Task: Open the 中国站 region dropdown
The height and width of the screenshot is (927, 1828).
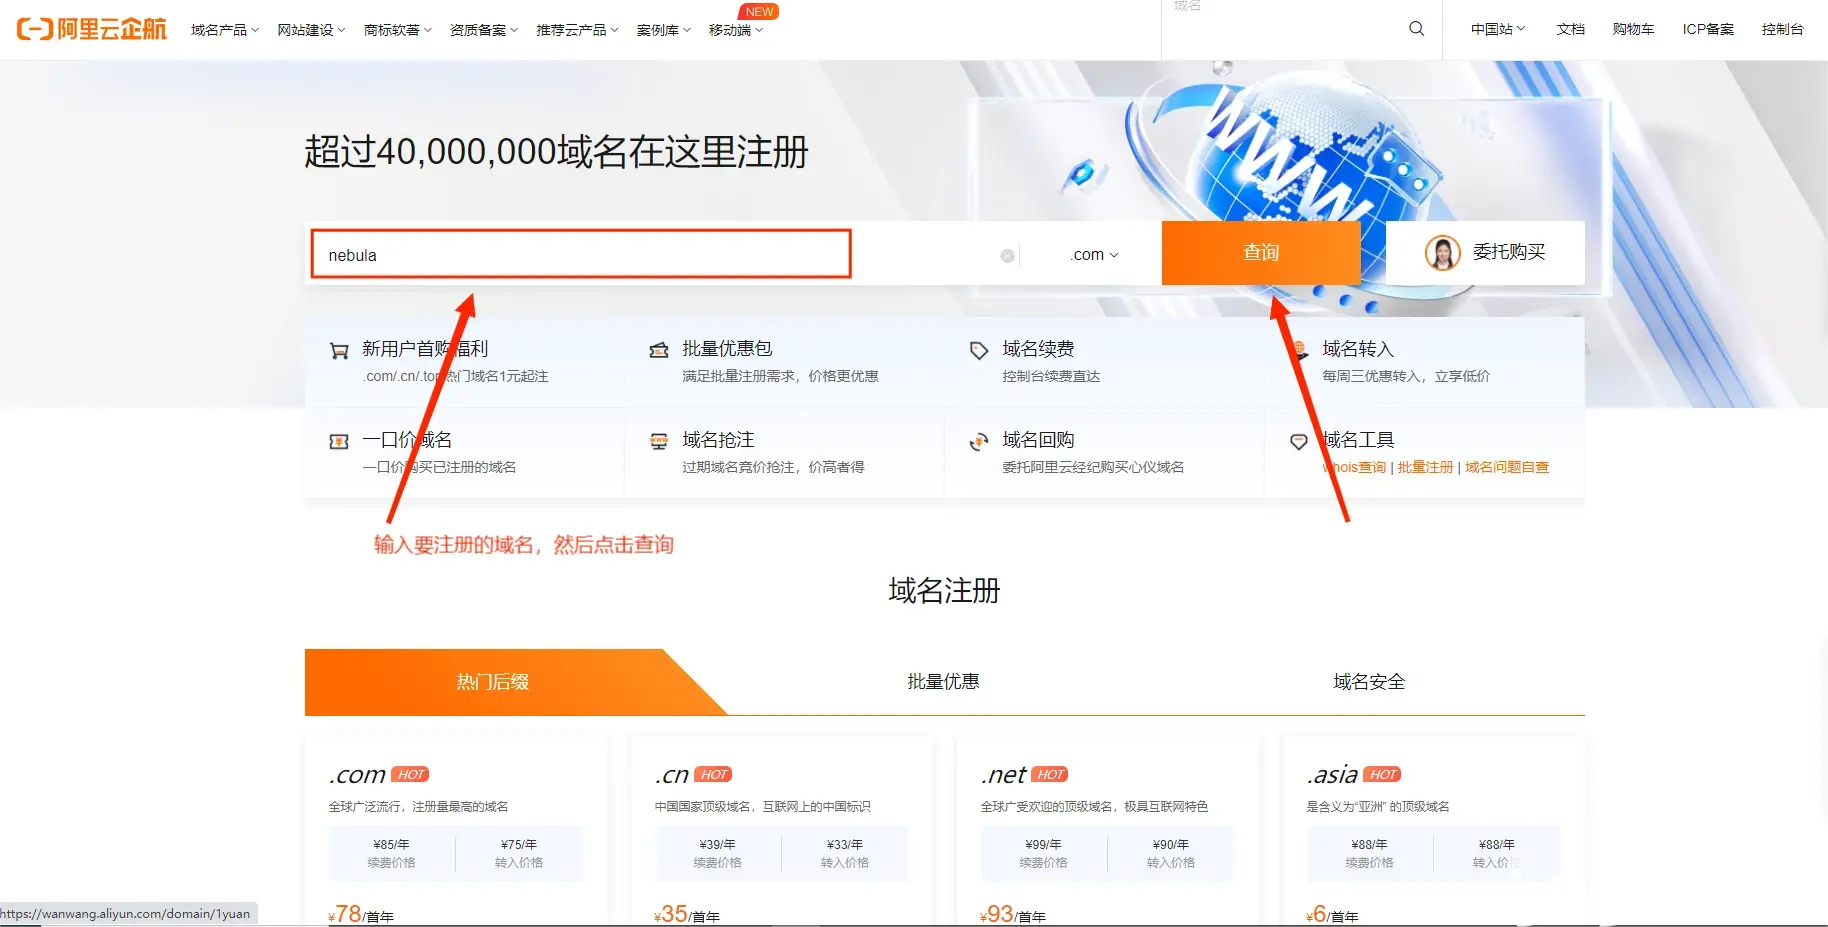Action: tap(1498, 29)
